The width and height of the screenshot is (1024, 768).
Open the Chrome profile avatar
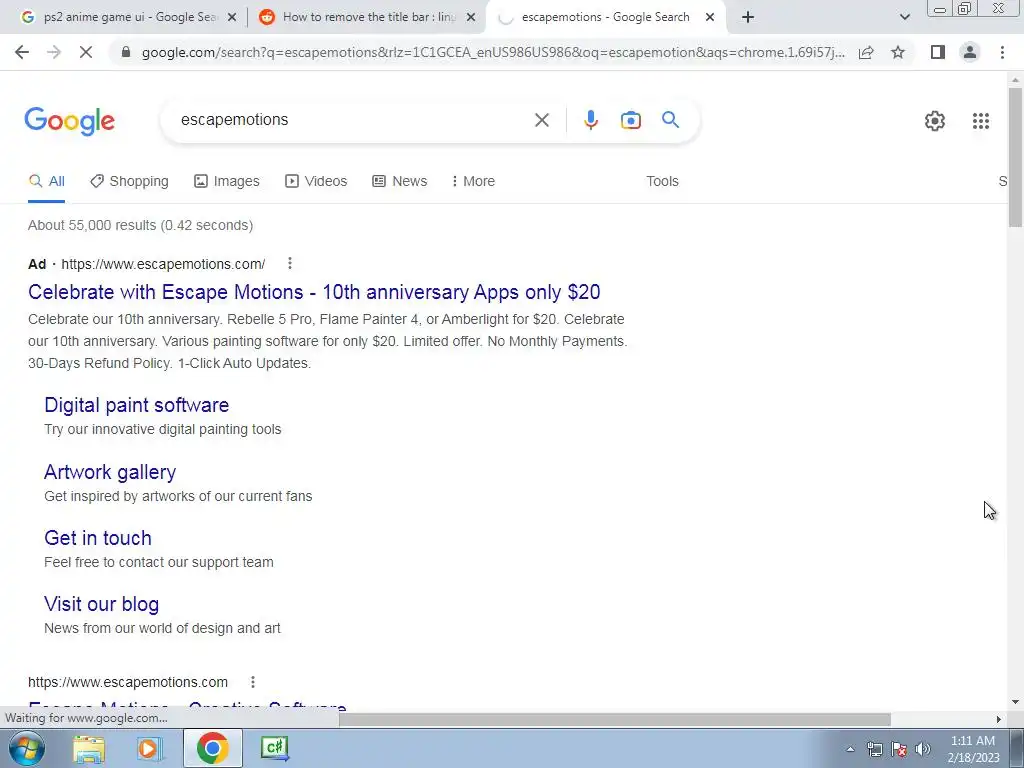970,52
